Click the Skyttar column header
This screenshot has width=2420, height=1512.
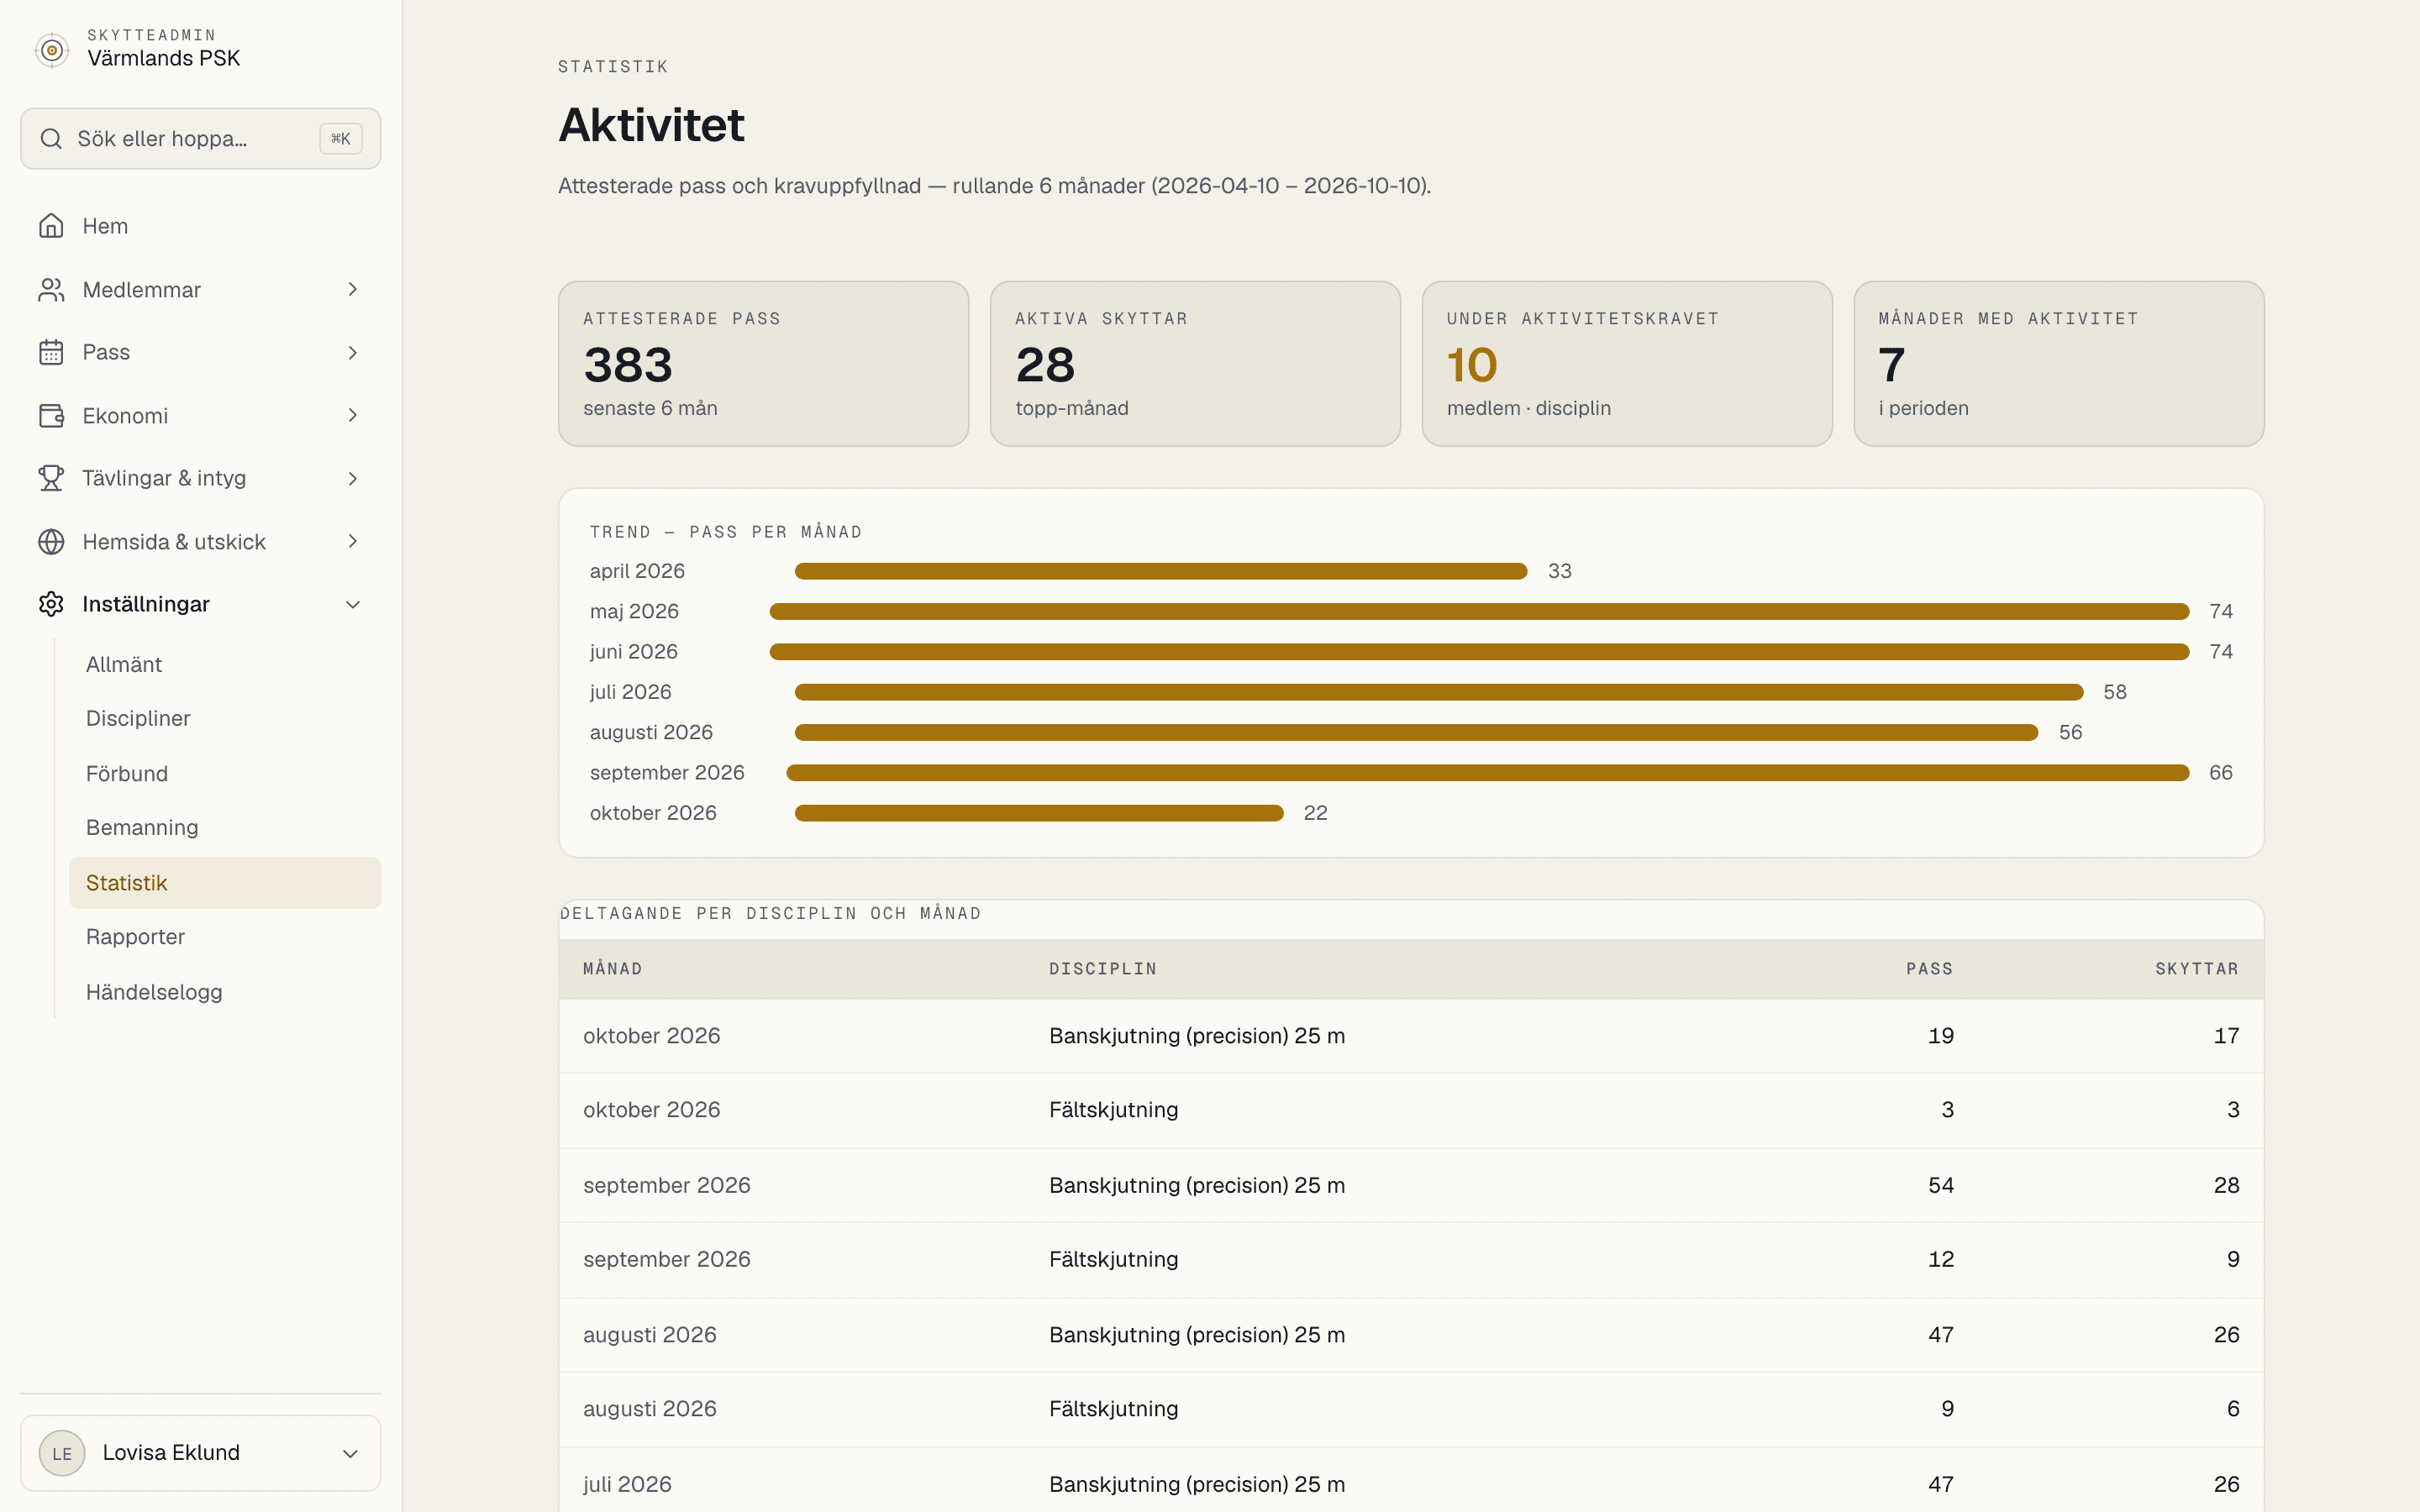pyautogui.click(x=2197, y=969)
